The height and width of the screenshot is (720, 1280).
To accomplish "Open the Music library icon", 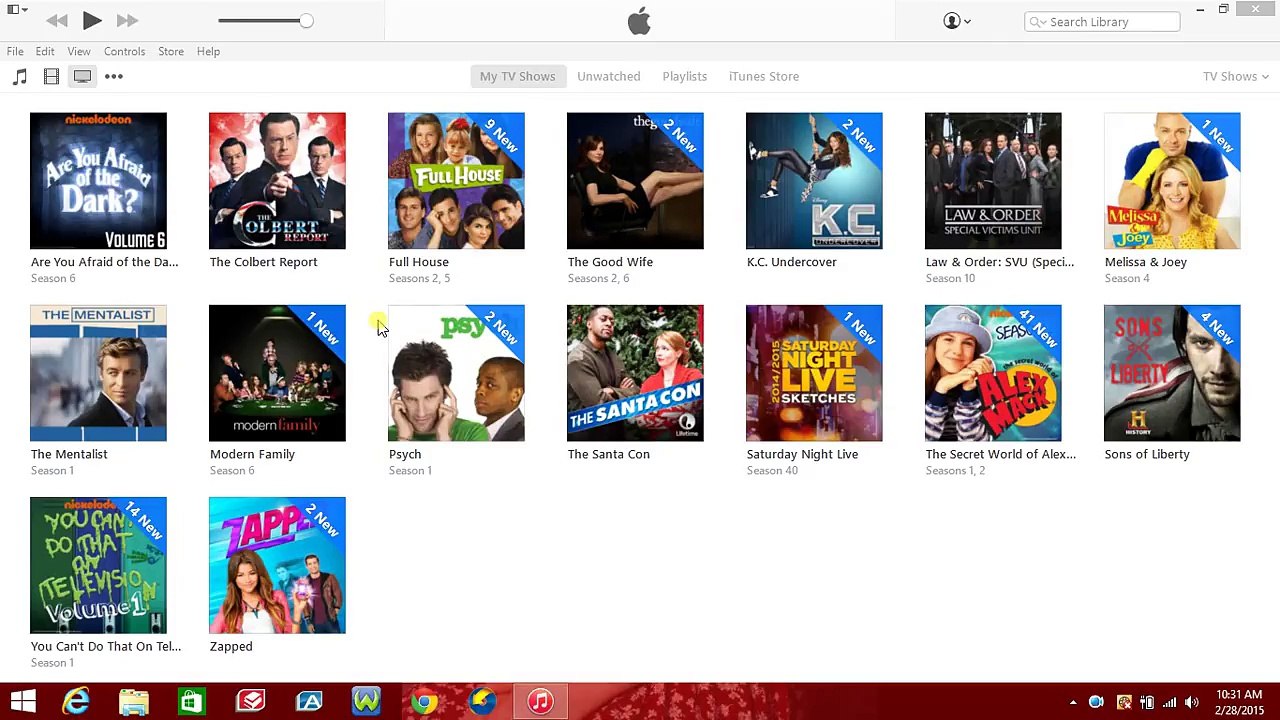I will tap(20, 76).
